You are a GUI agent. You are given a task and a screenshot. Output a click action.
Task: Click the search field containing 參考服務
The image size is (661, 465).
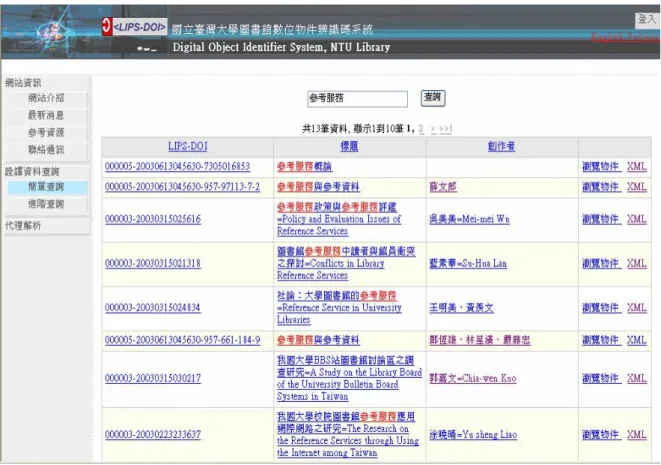pyautogui.click(x=357, y=99)
